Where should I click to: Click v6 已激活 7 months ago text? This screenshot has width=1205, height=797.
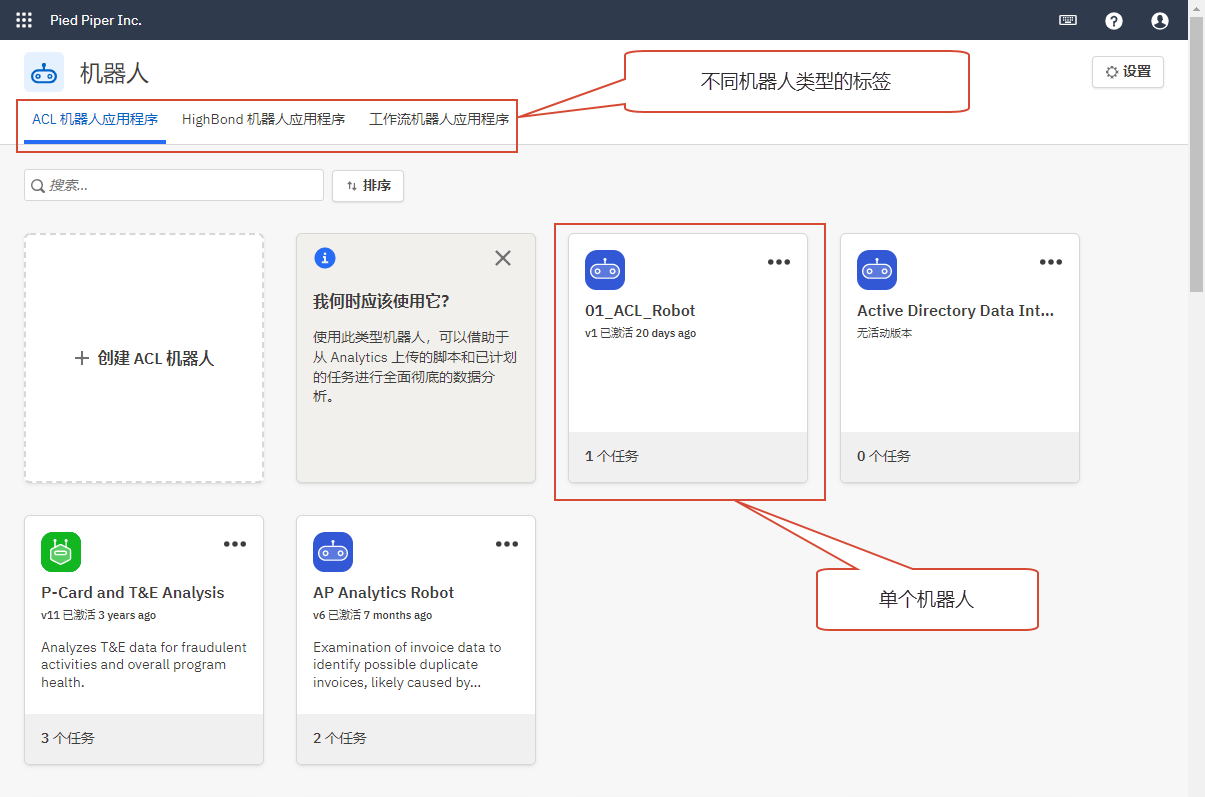(x=372, y=615)
